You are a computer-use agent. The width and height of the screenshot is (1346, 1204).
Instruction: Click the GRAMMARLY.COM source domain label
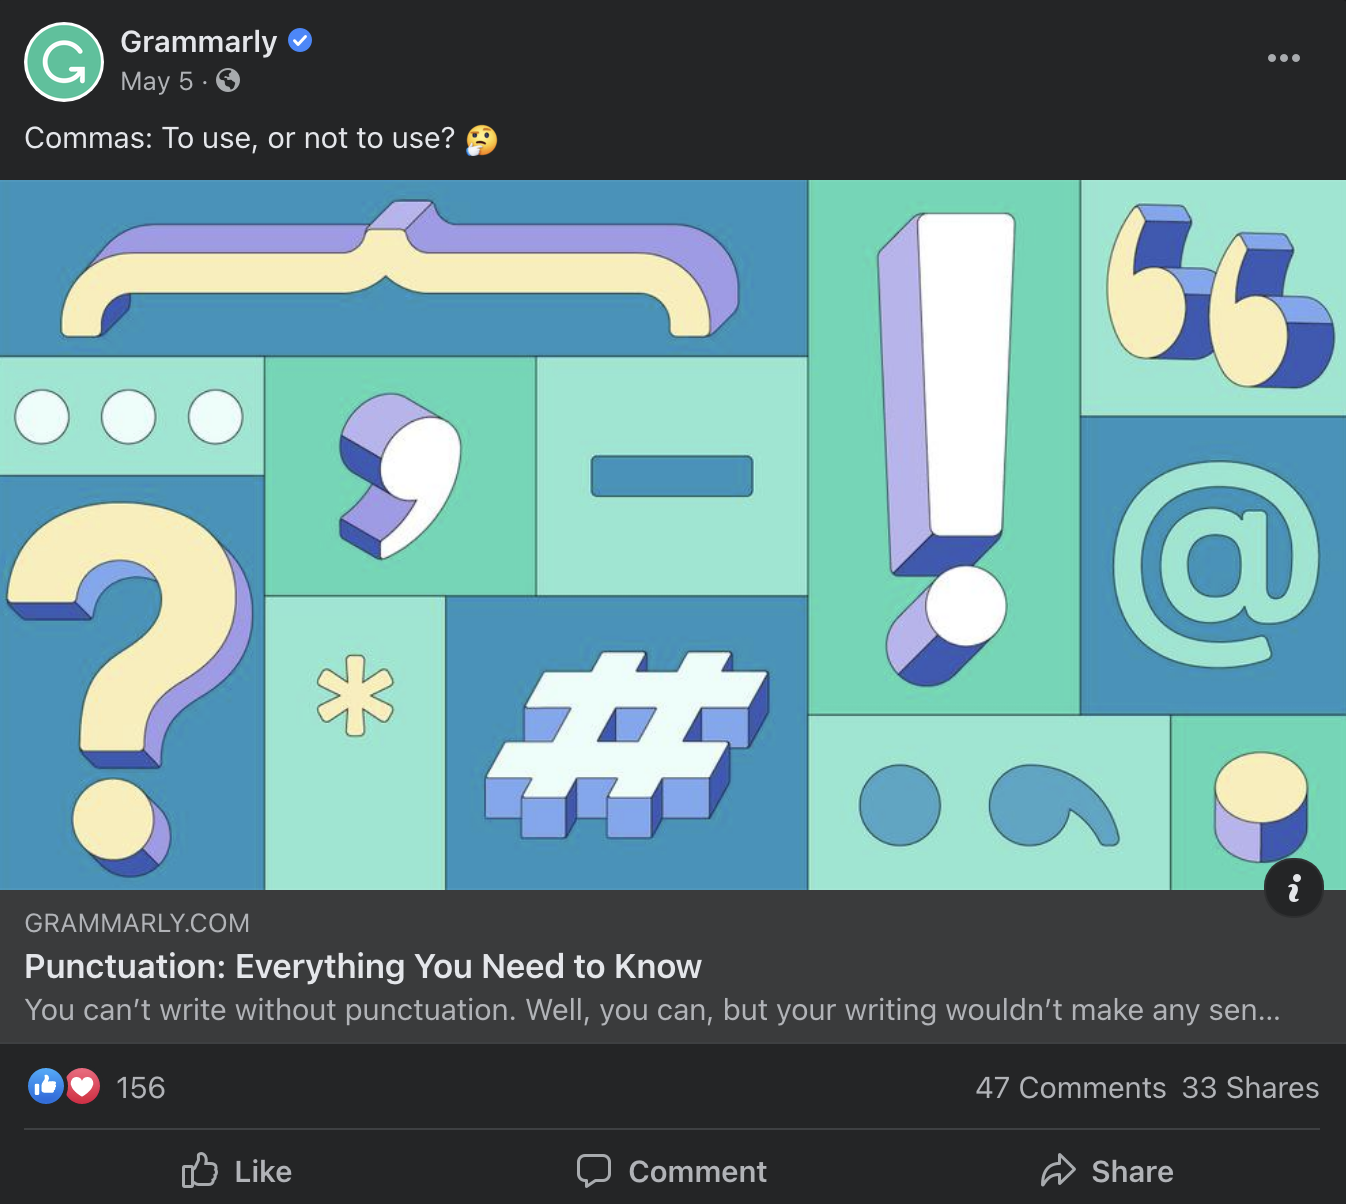click(137, 923)
